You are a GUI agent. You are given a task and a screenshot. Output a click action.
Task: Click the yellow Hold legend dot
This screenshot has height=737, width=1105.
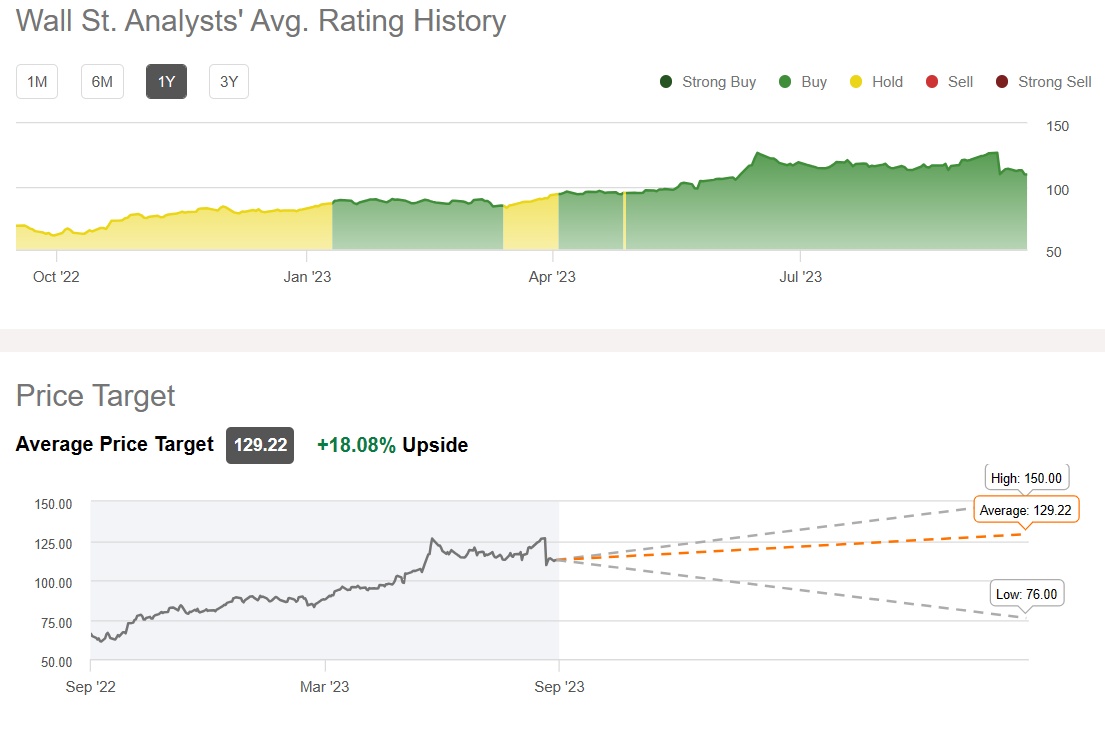[856, 82]
